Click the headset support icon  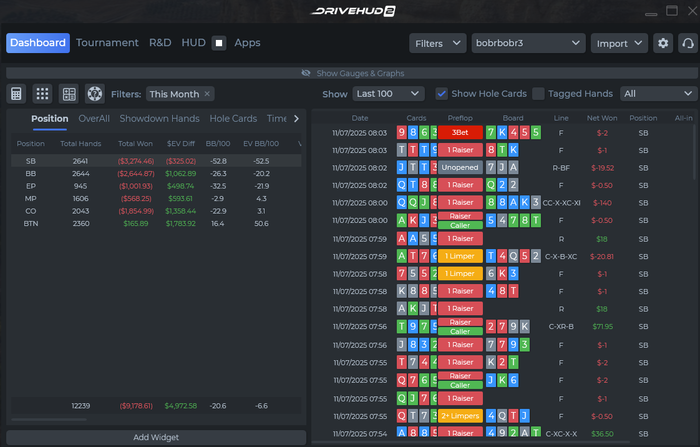click(x=688, y=43)
